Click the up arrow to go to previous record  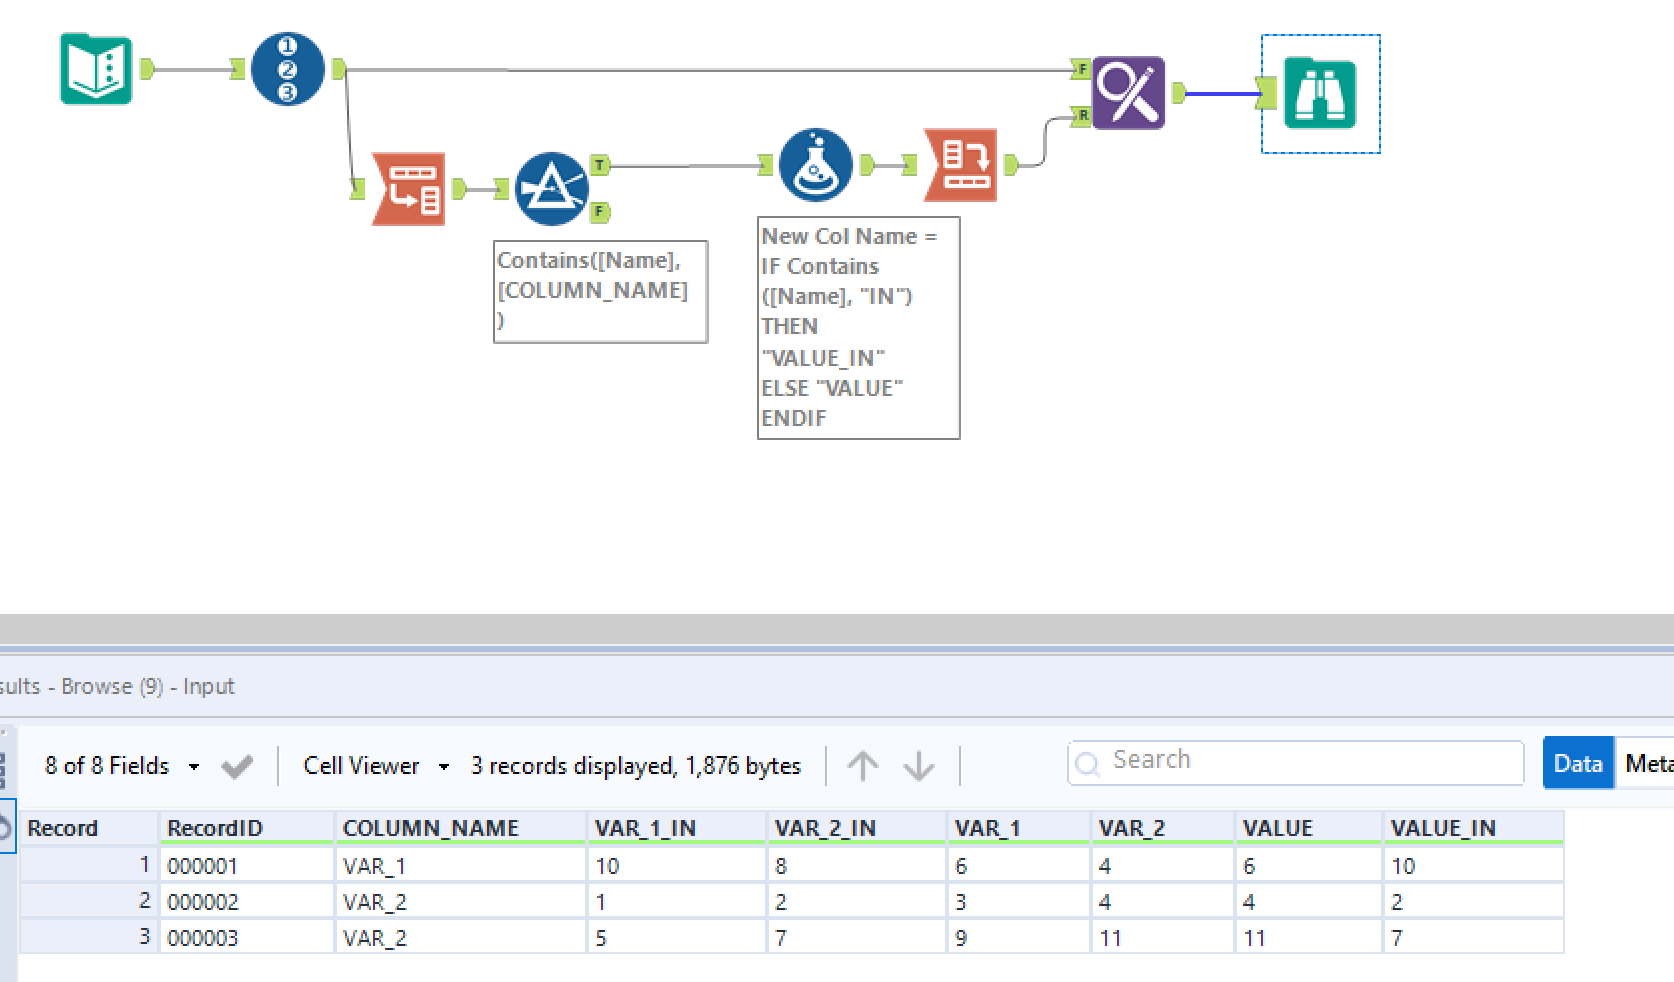(x=862, y=765)
